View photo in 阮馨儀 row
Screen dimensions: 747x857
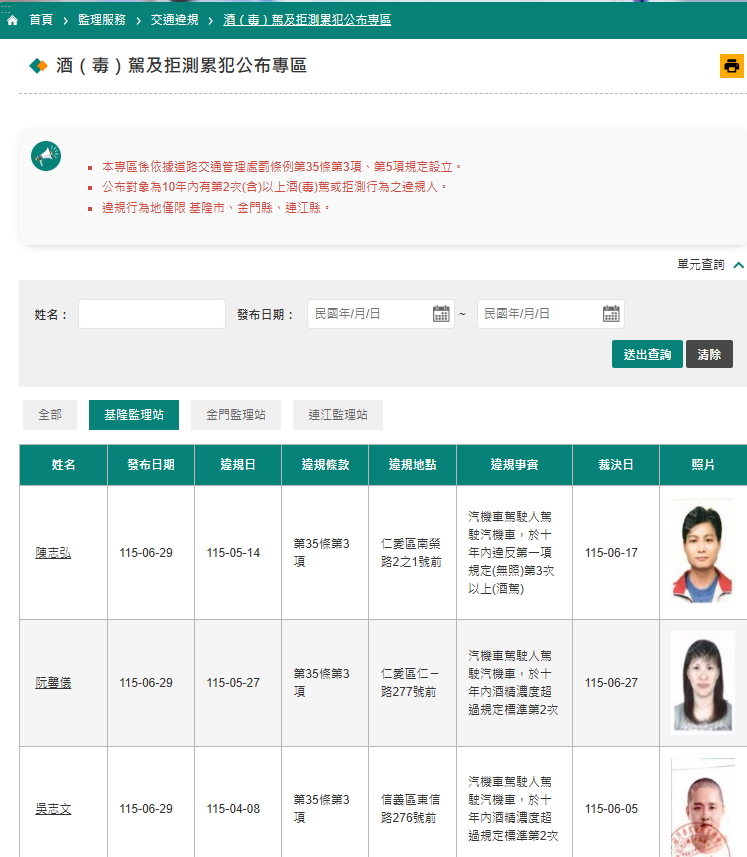pyautogui.click(x=703, y=682)
